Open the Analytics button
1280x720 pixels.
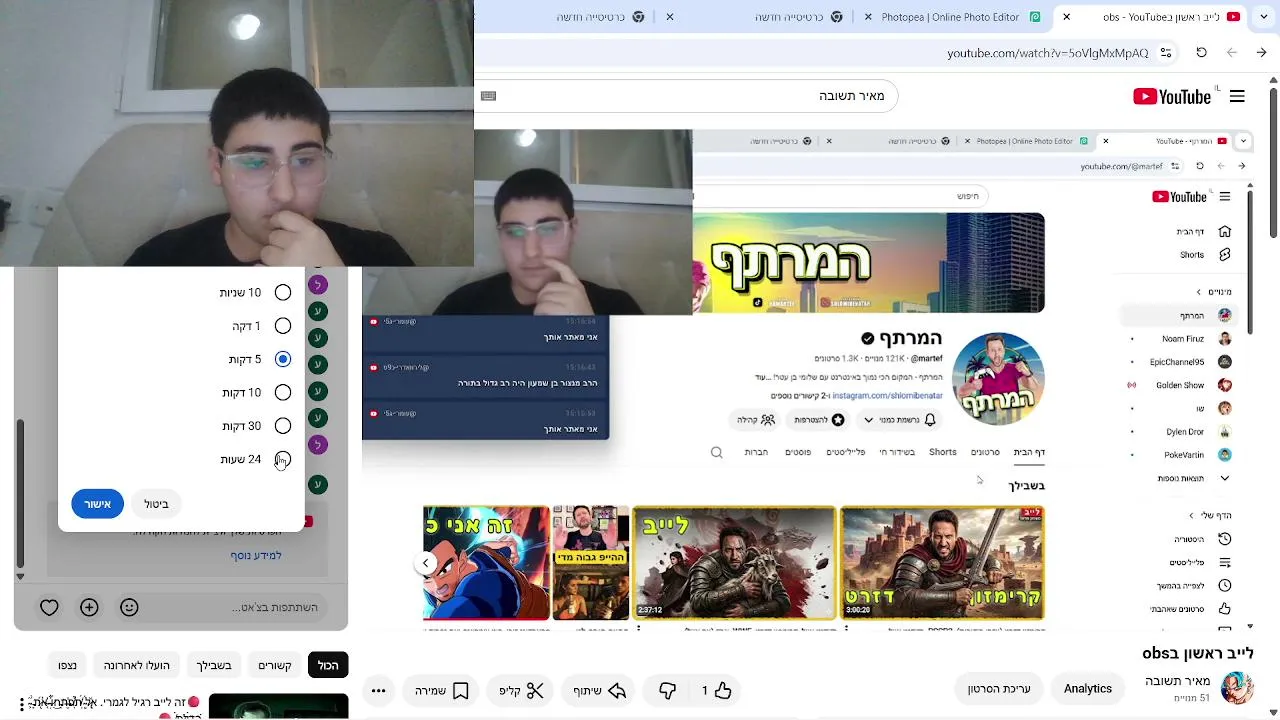tap(1087, 688)
